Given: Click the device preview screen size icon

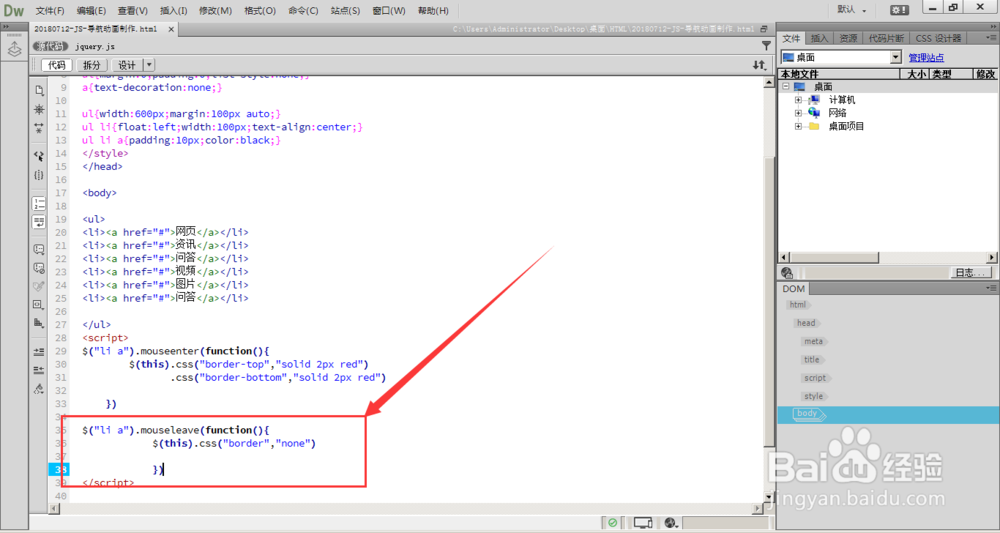Looking at the screenshot, I should 643,523.
